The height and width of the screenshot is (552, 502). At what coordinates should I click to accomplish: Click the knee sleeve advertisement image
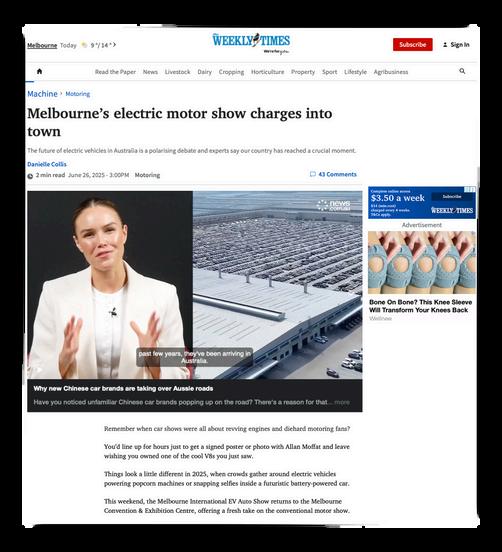422,263
